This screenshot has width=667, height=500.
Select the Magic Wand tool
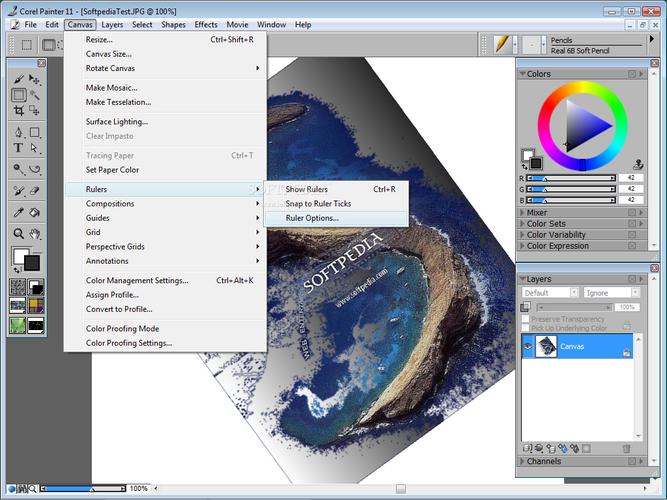[x=34, y=94]
